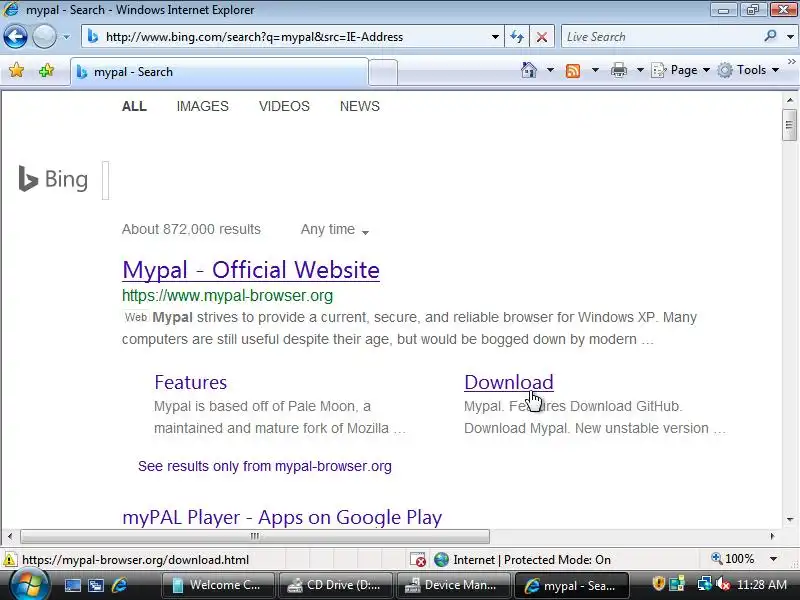
Task: Click the Bing logo
Action: click(x=53, y=179)
